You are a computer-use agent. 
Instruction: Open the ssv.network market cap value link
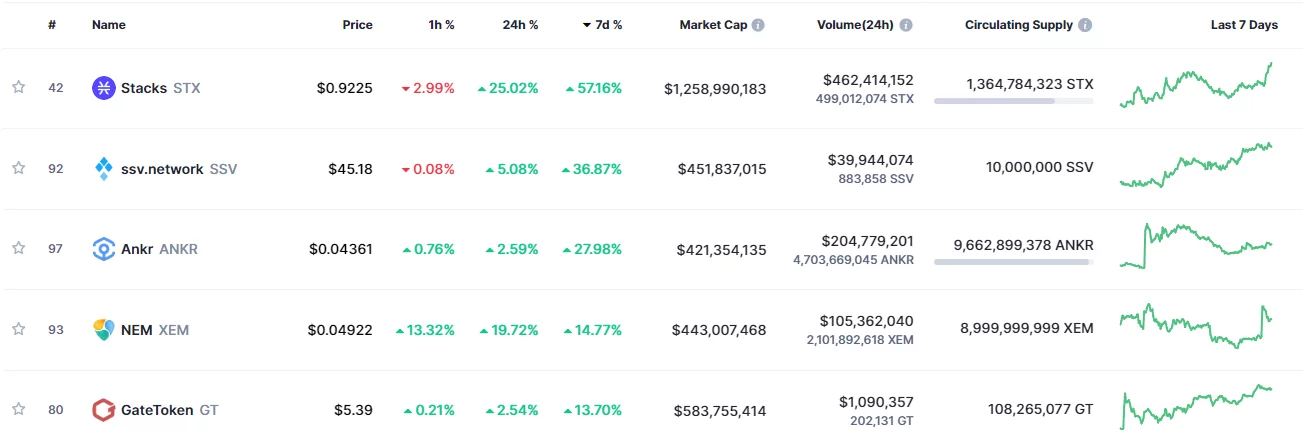point(722,168)
